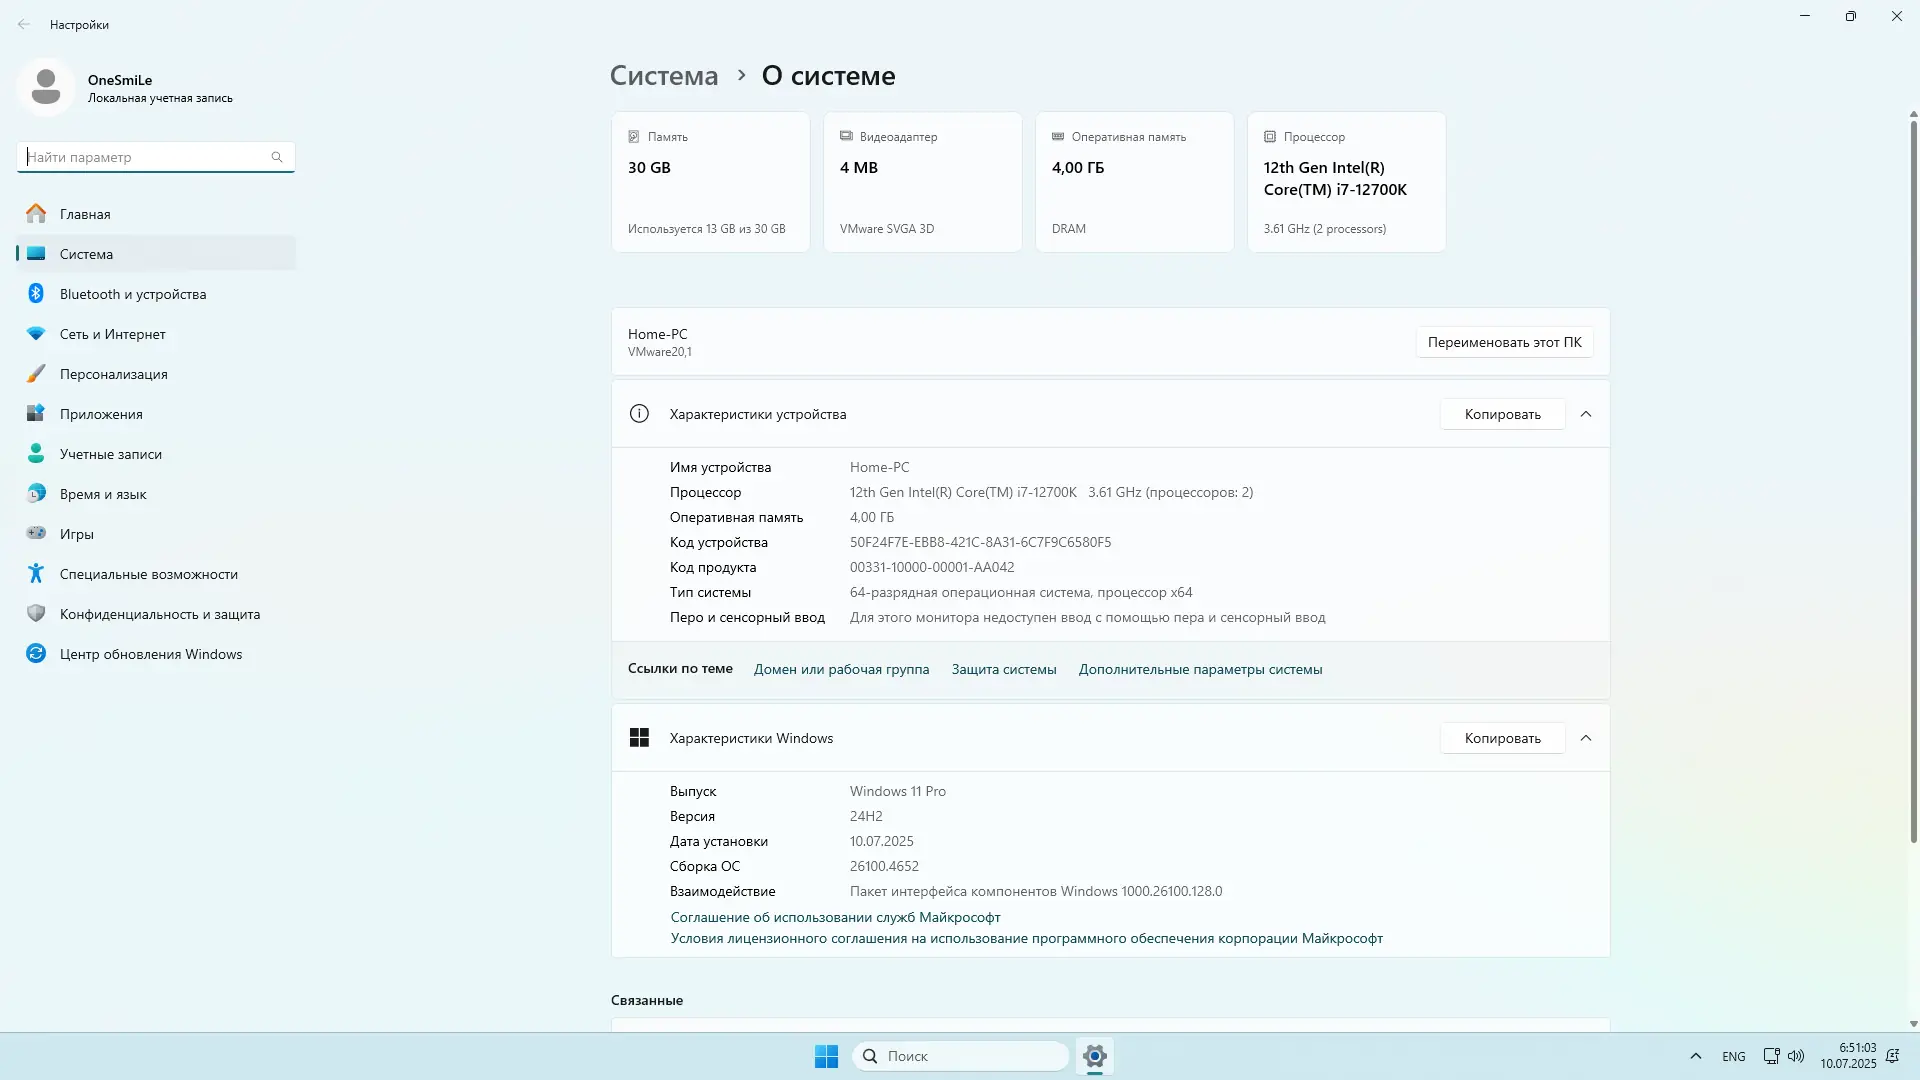This screenshot has height=1080, width=1920.
Task: Click the Windows Update center icon
Action: [36, 653]
